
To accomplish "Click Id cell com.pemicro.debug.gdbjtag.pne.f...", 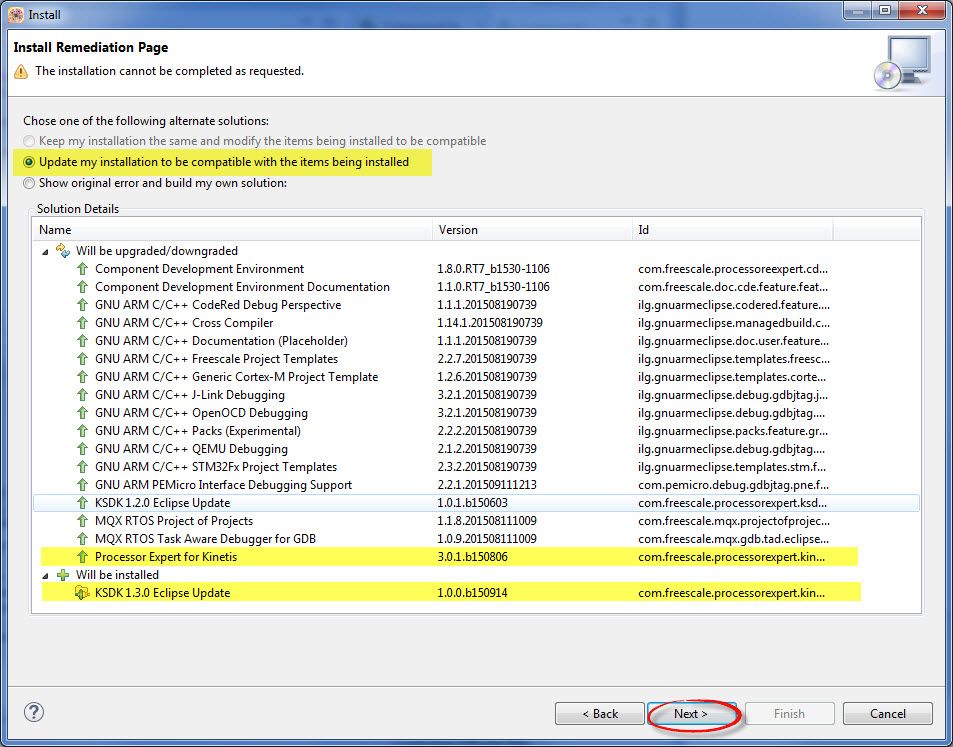I will pyautogui.click(x=734, y=484).
